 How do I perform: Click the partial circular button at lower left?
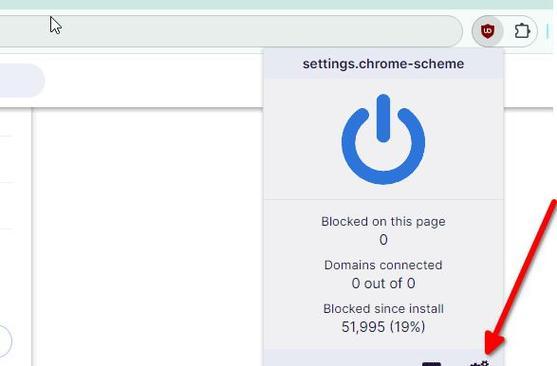(x=5, y=341)
